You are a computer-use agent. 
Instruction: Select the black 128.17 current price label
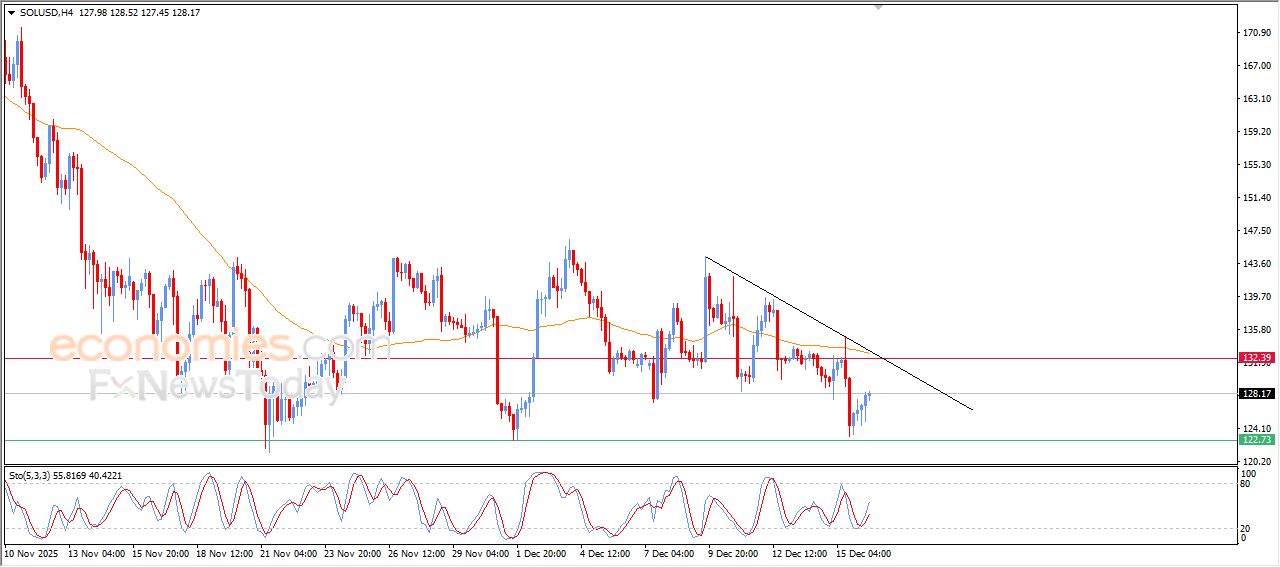[x=1256, y=394]
